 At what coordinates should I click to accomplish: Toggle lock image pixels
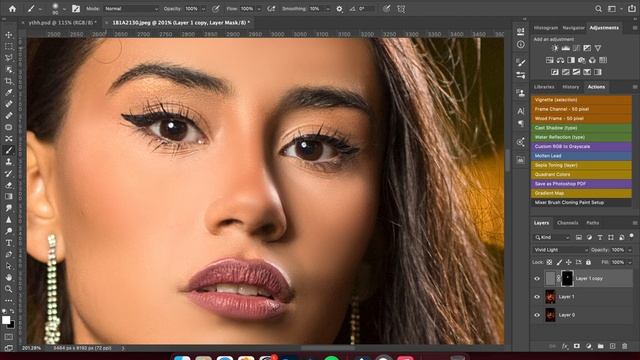click(x=559, y=262)
